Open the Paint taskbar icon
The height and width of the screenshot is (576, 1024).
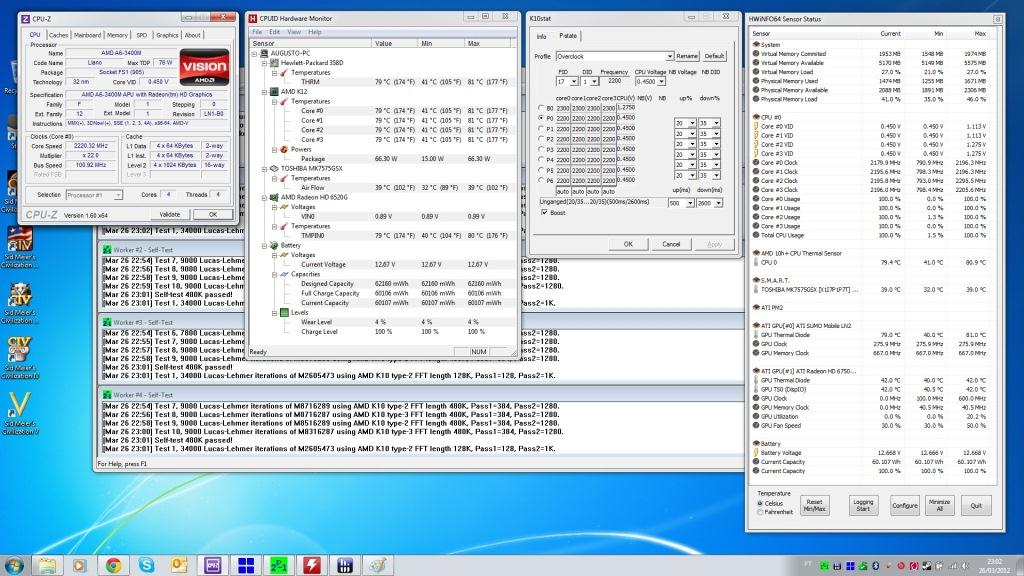point(378,565)
